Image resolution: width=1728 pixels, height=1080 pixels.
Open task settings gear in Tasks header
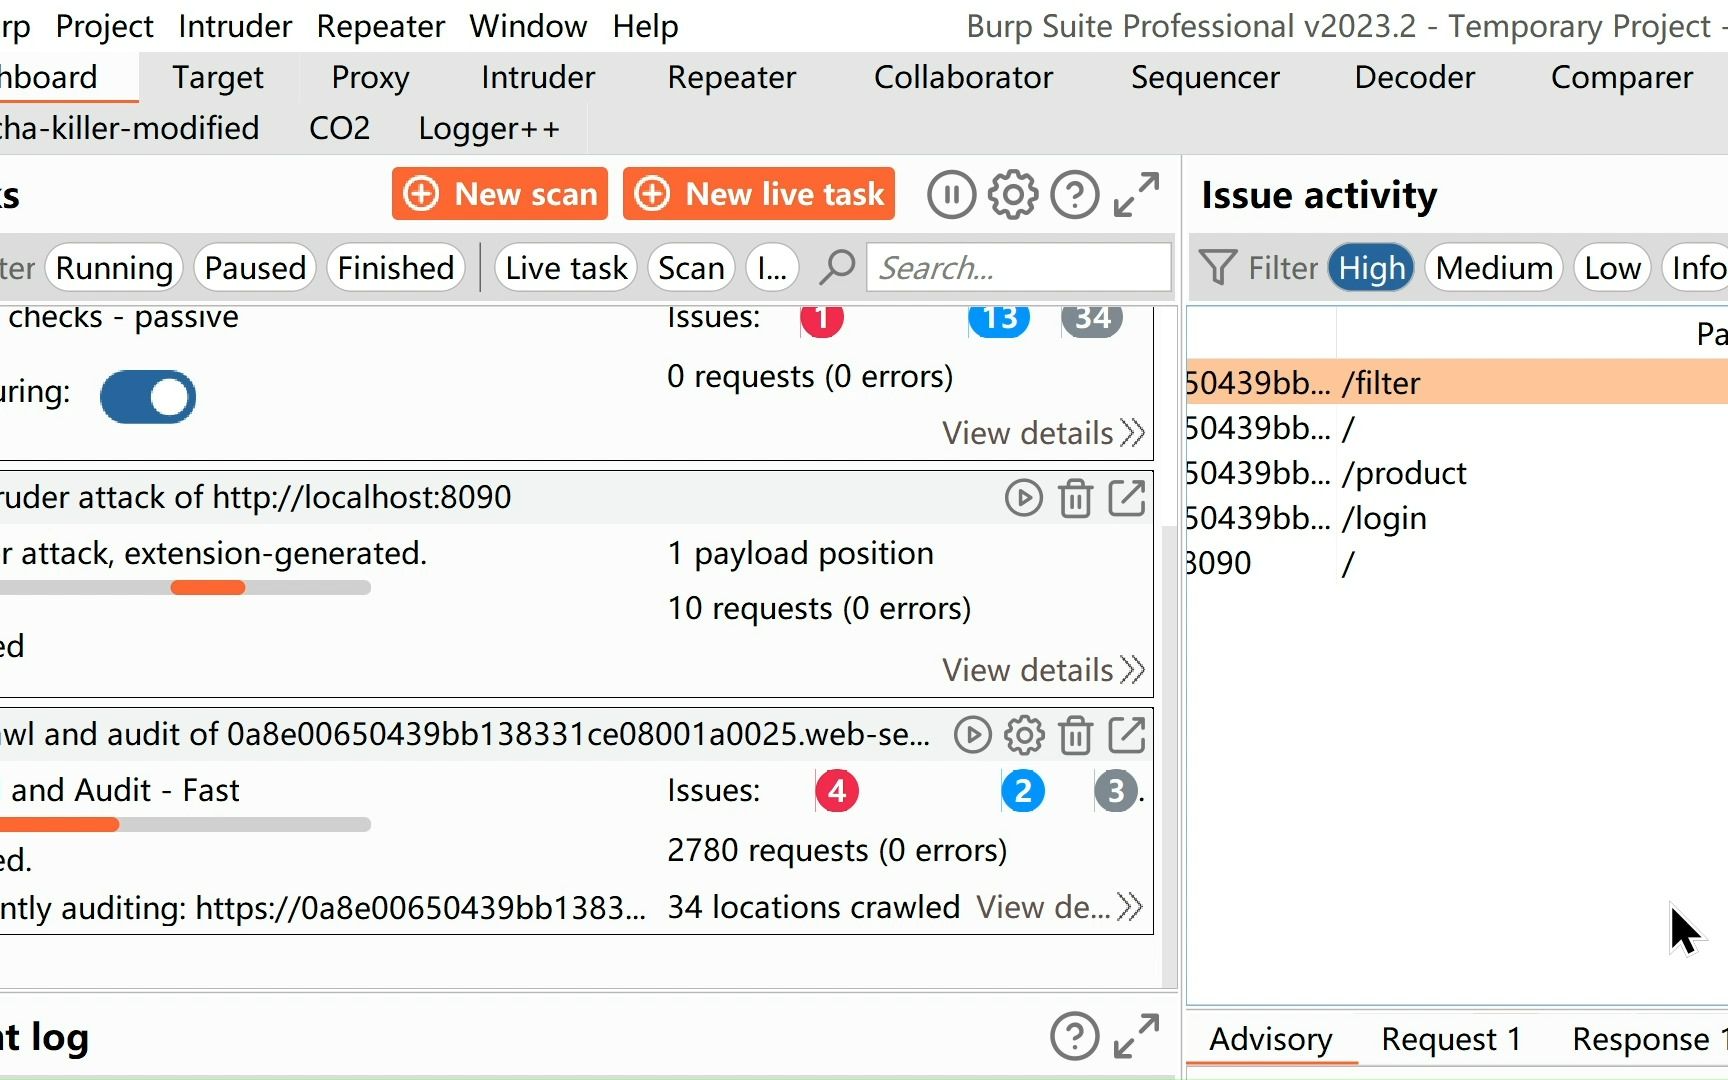coord(1013,195)
